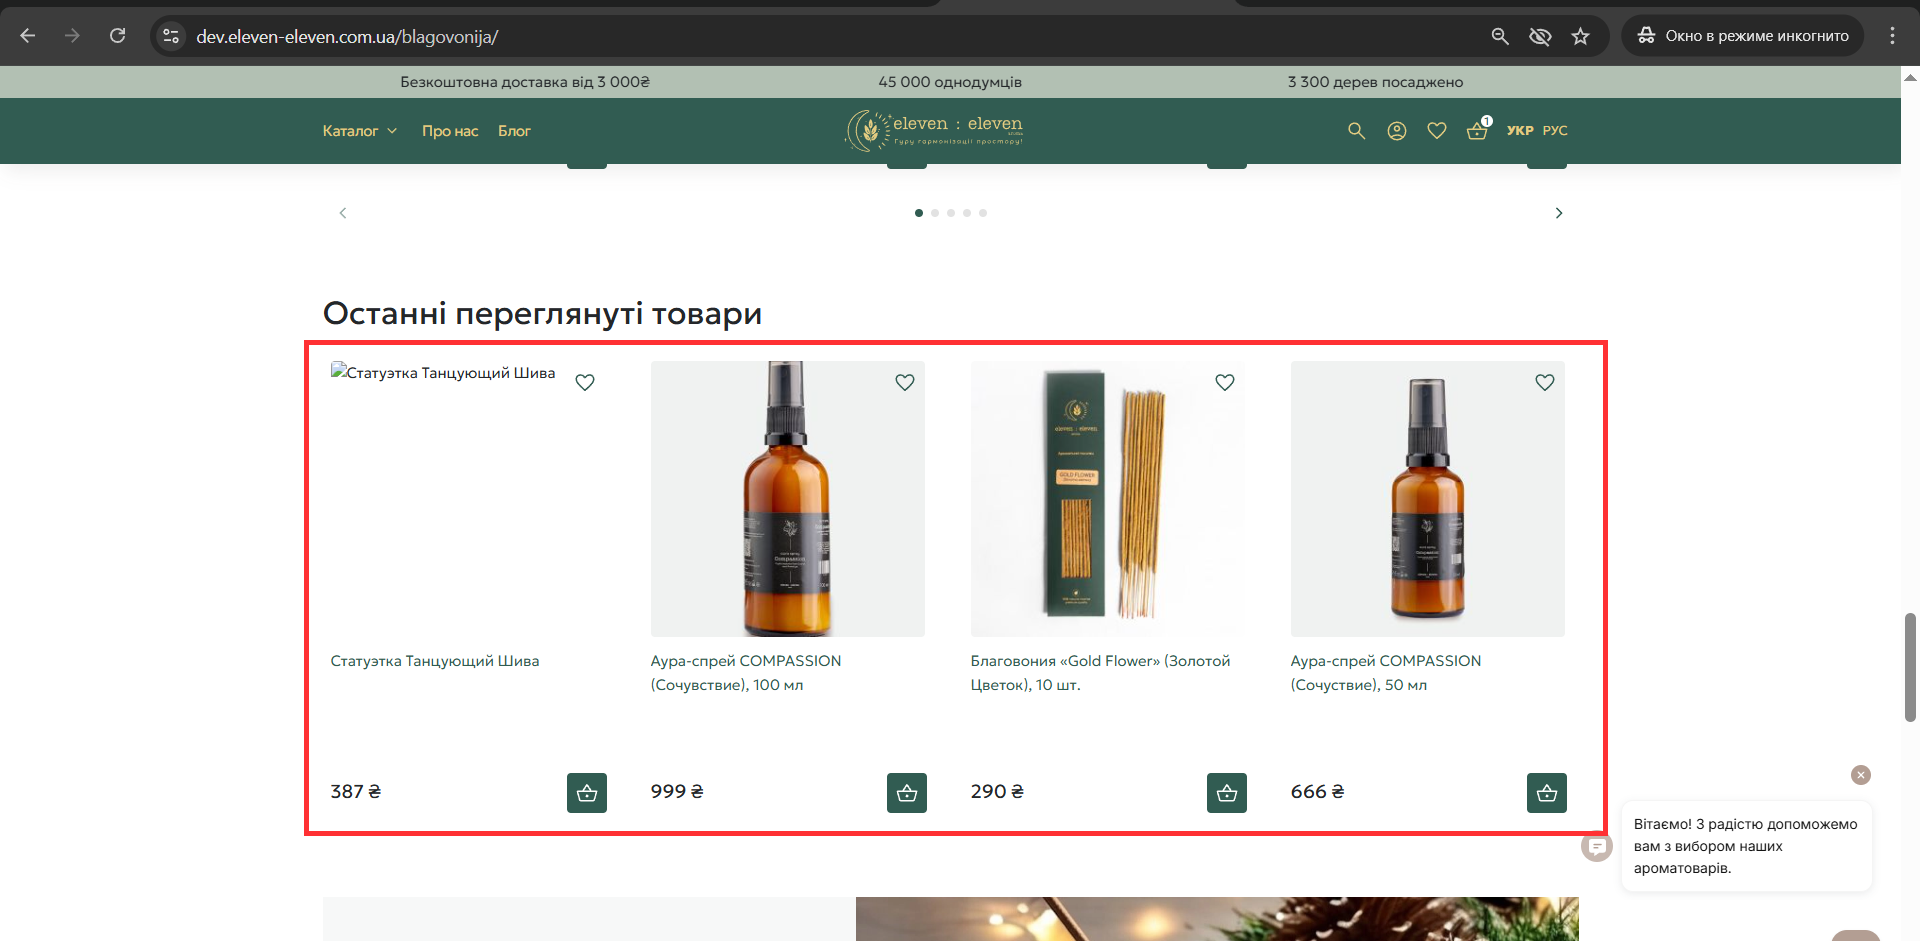Click the 3 300 дерев посаджено text

(x=1375, y=82)
